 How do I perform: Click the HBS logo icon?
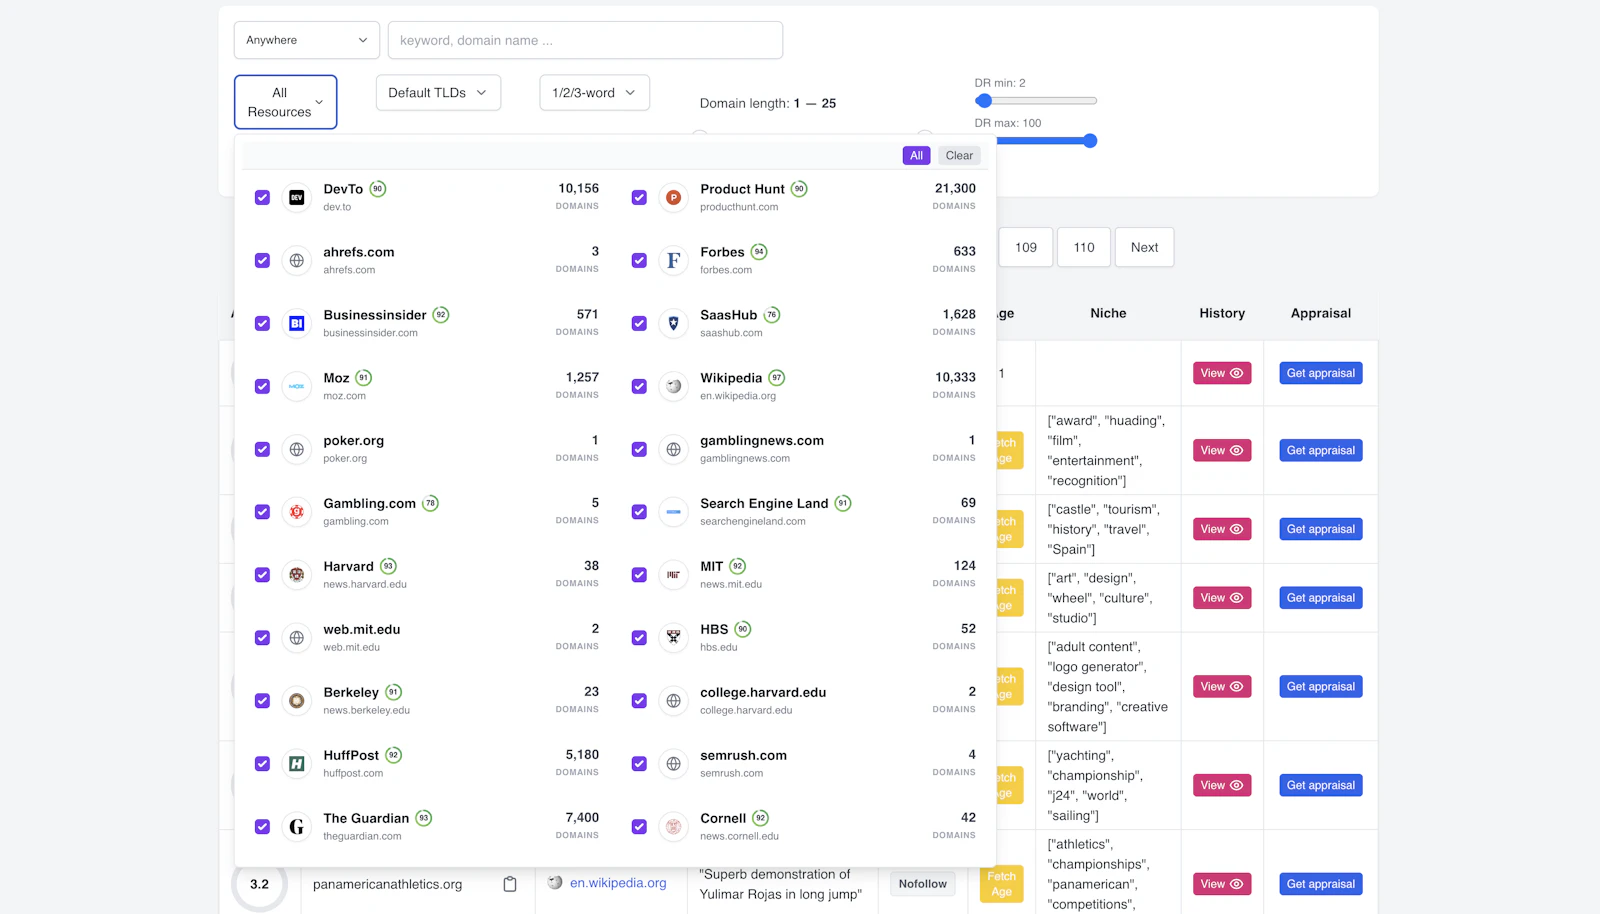674,638
